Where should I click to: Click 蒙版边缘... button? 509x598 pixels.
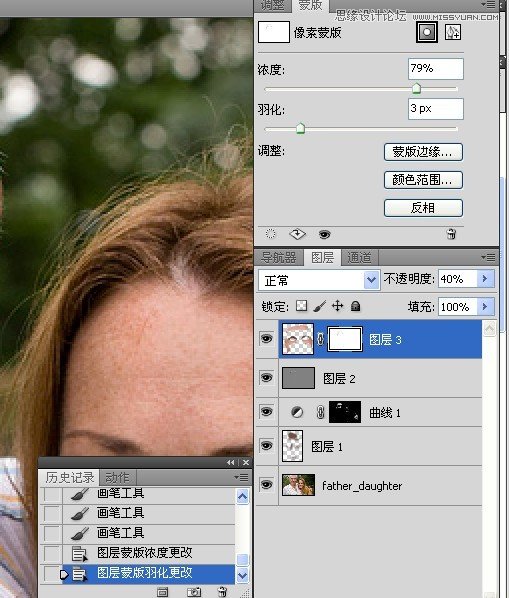[x=423, y=152]
